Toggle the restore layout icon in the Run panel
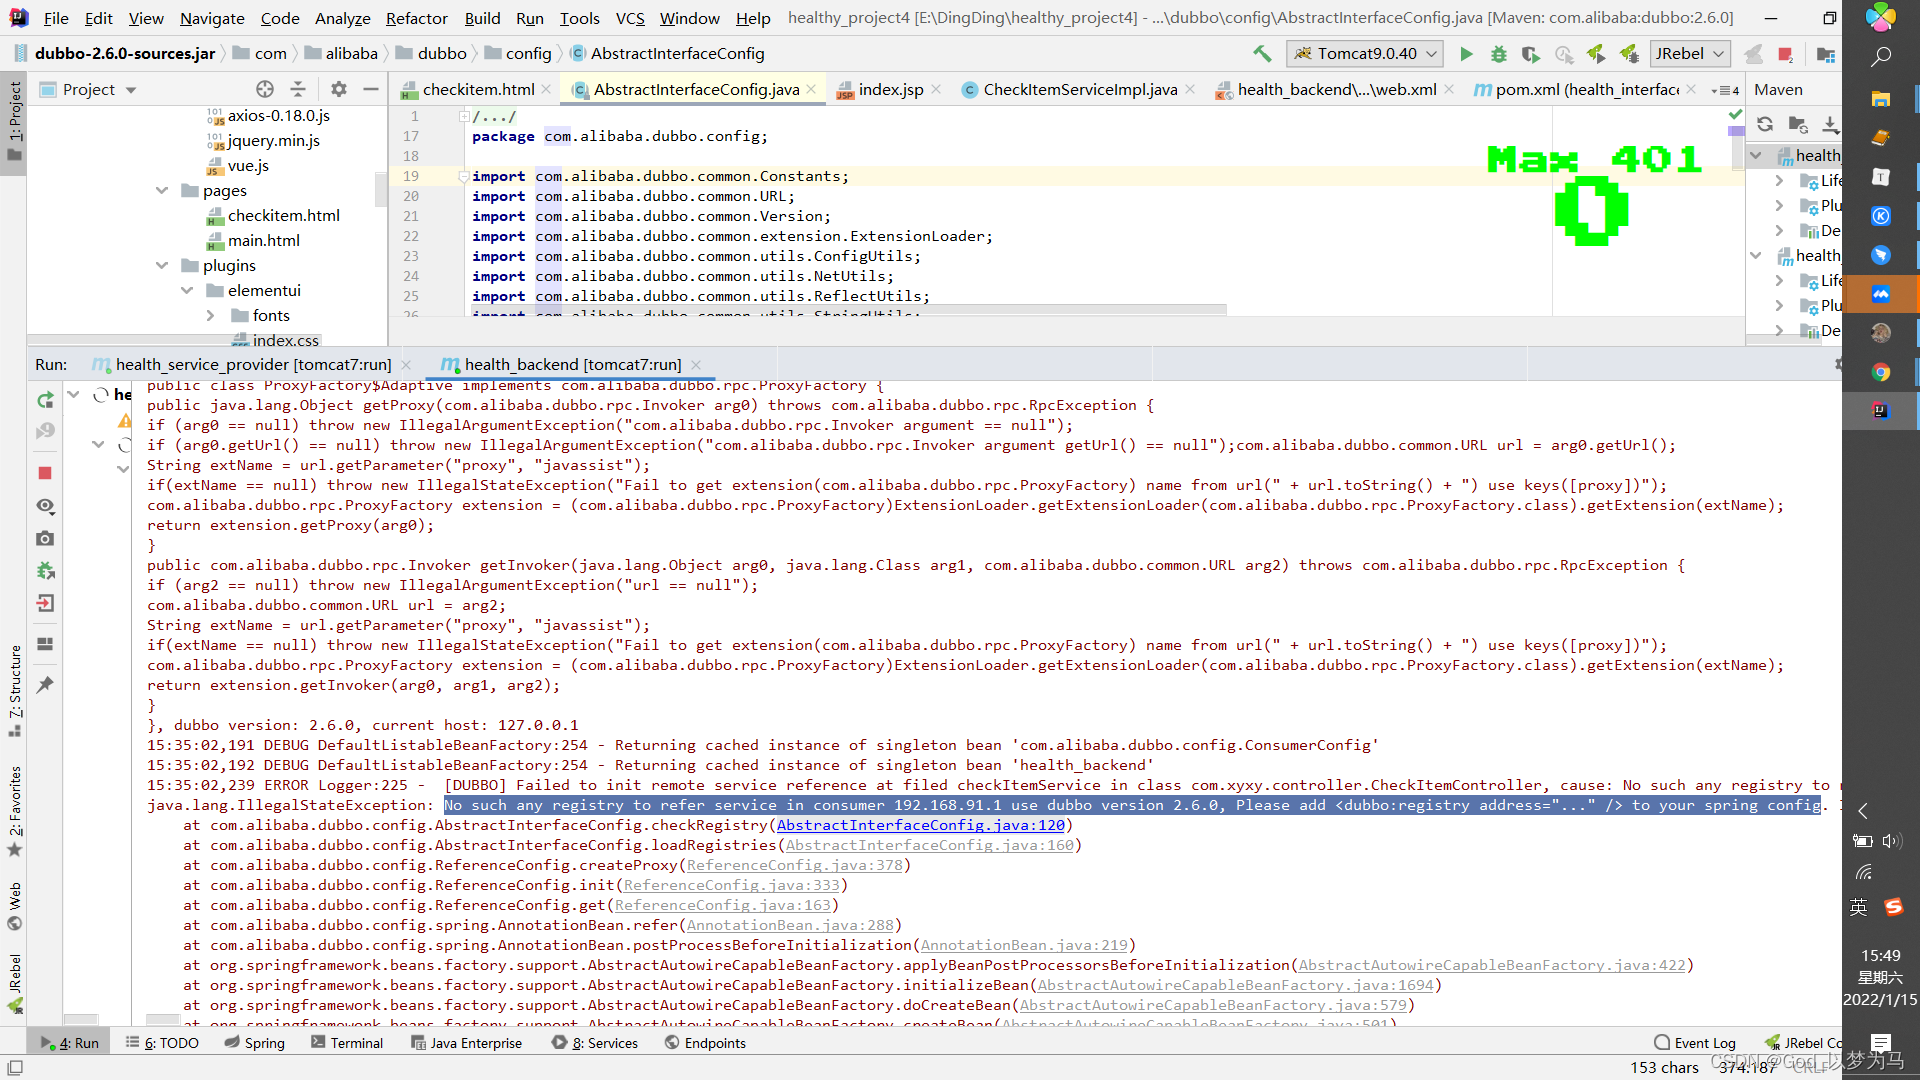 [45, 644]
